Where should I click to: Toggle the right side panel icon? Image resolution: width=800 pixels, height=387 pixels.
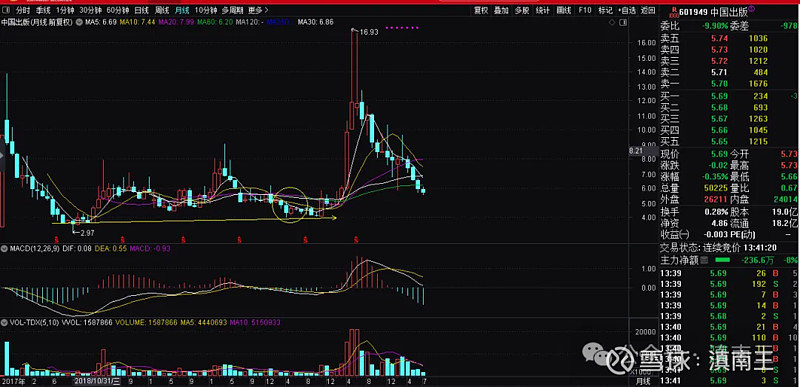tap(623, 22)
